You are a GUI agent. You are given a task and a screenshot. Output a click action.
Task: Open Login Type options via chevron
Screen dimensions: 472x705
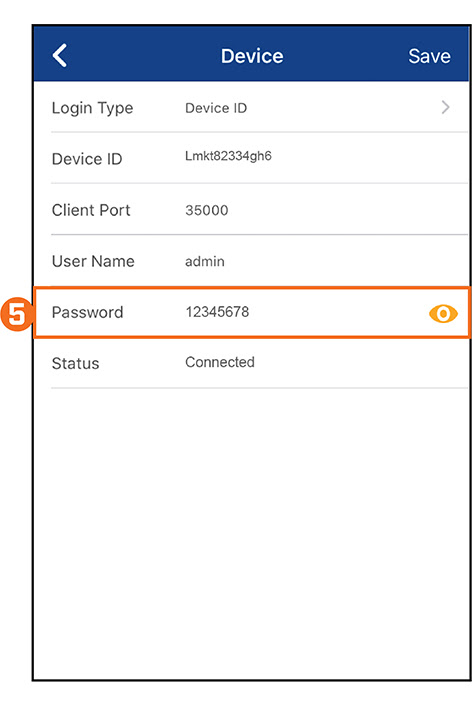tap(445, 107)
